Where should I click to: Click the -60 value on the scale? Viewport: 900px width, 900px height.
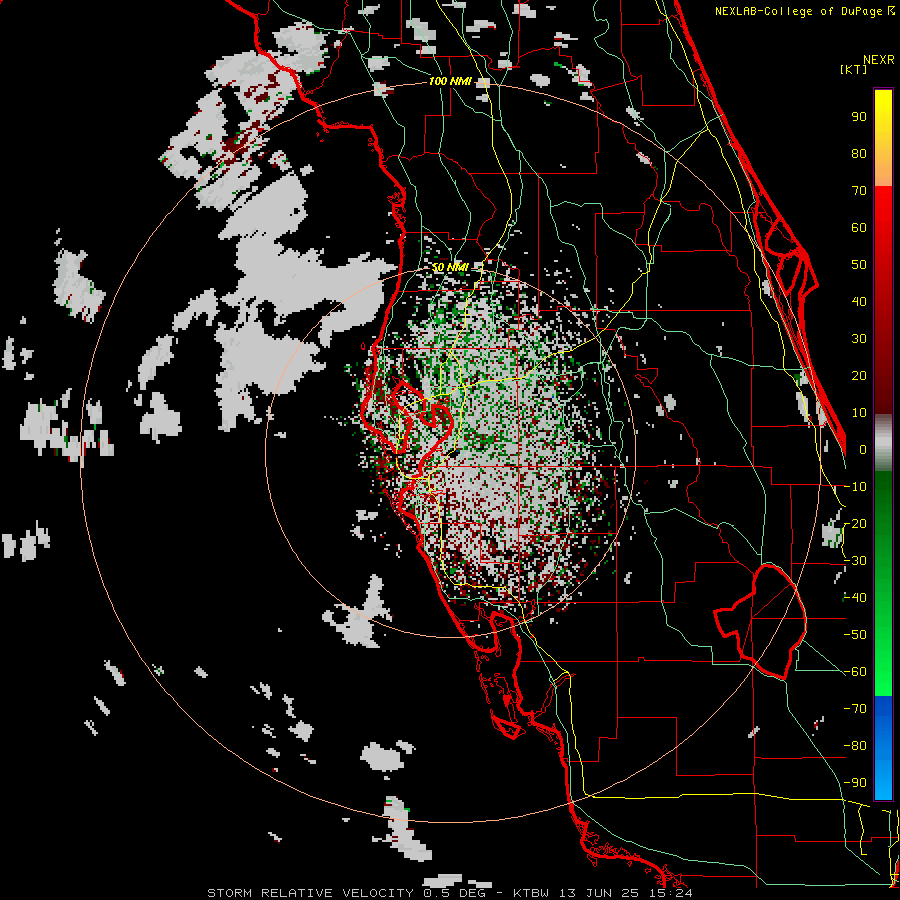click(x=855, y=672)
